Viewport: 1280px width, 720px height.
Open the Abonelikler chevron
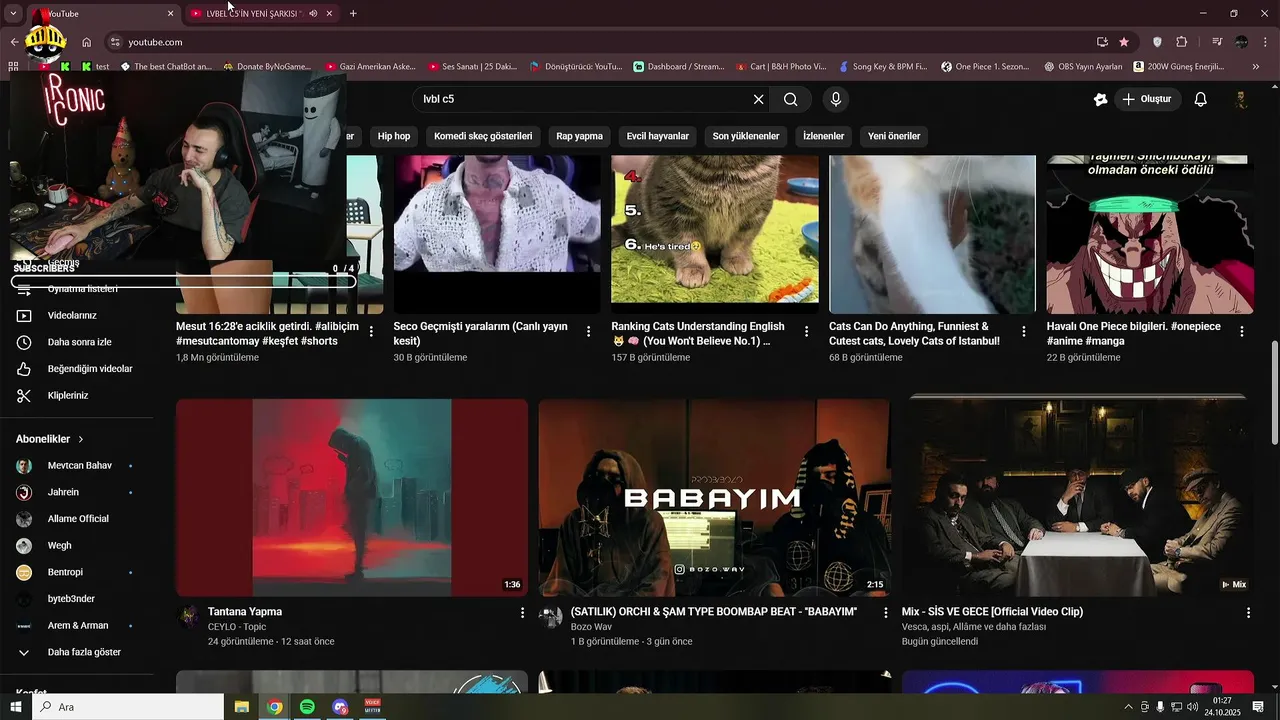pyautogui.click(x=81, y=439)
